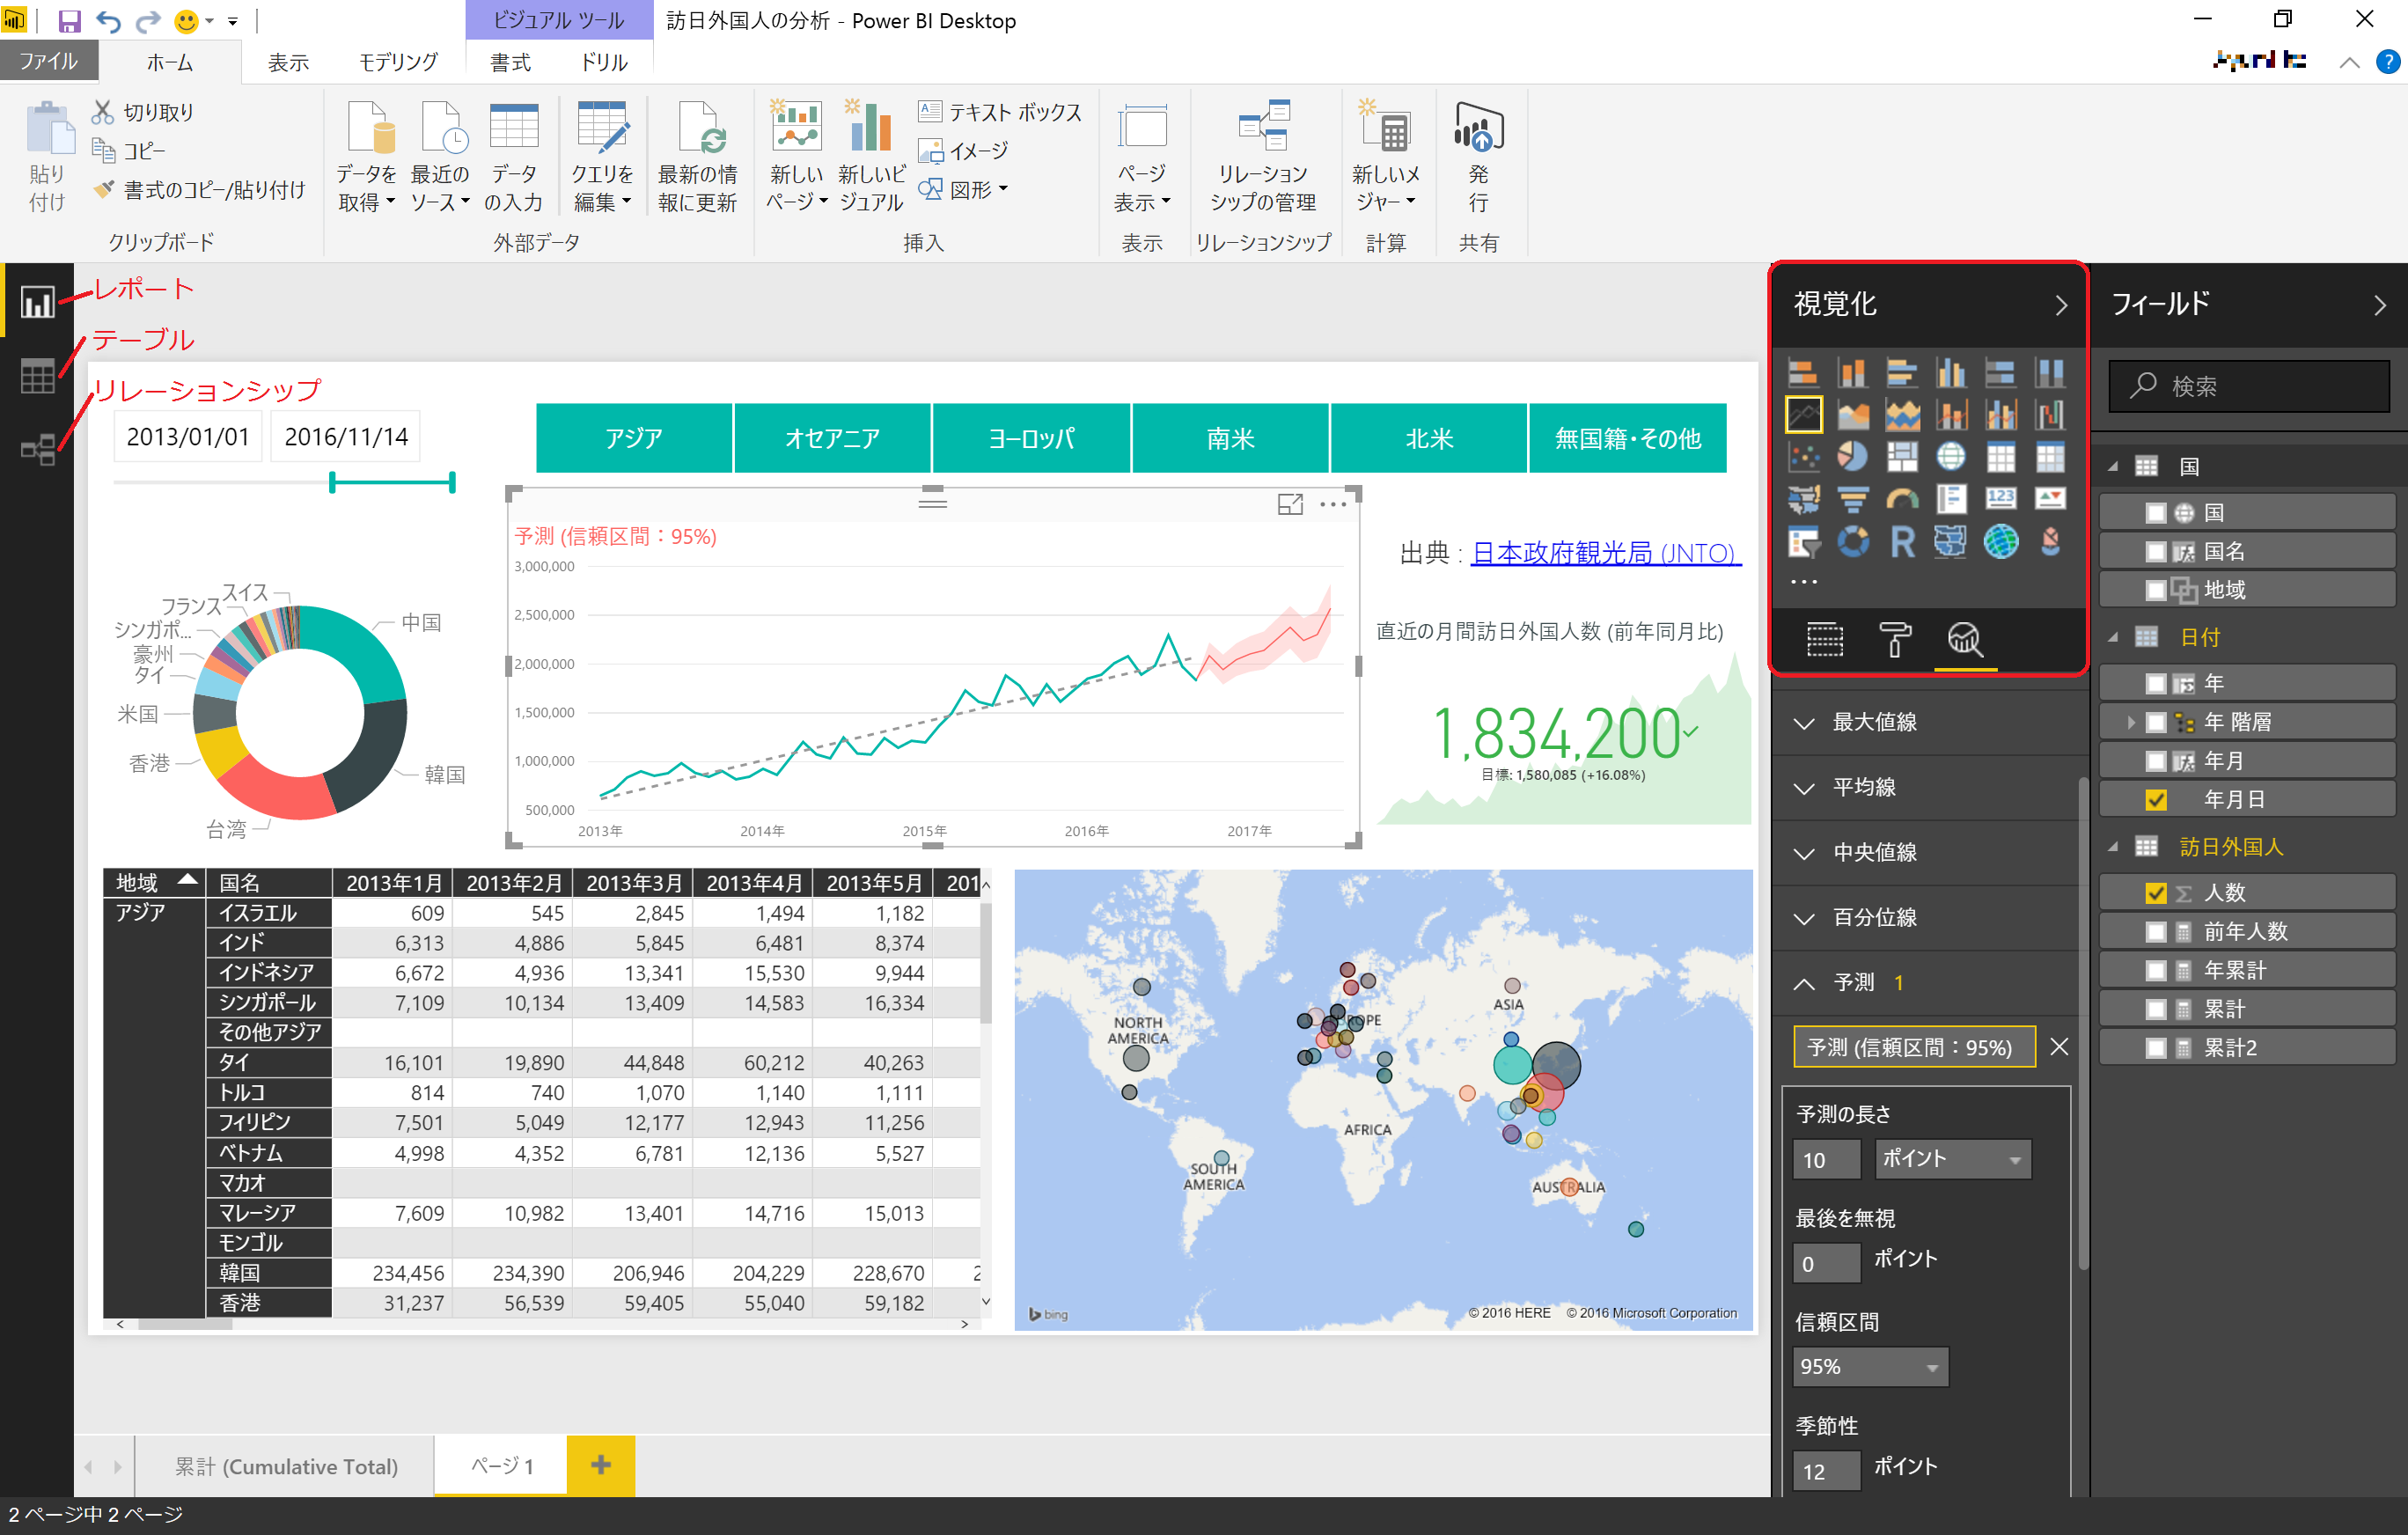Screen dimensions: 2408x1535
Task: Click the Save icon in title bar
Action: point(69,21)
